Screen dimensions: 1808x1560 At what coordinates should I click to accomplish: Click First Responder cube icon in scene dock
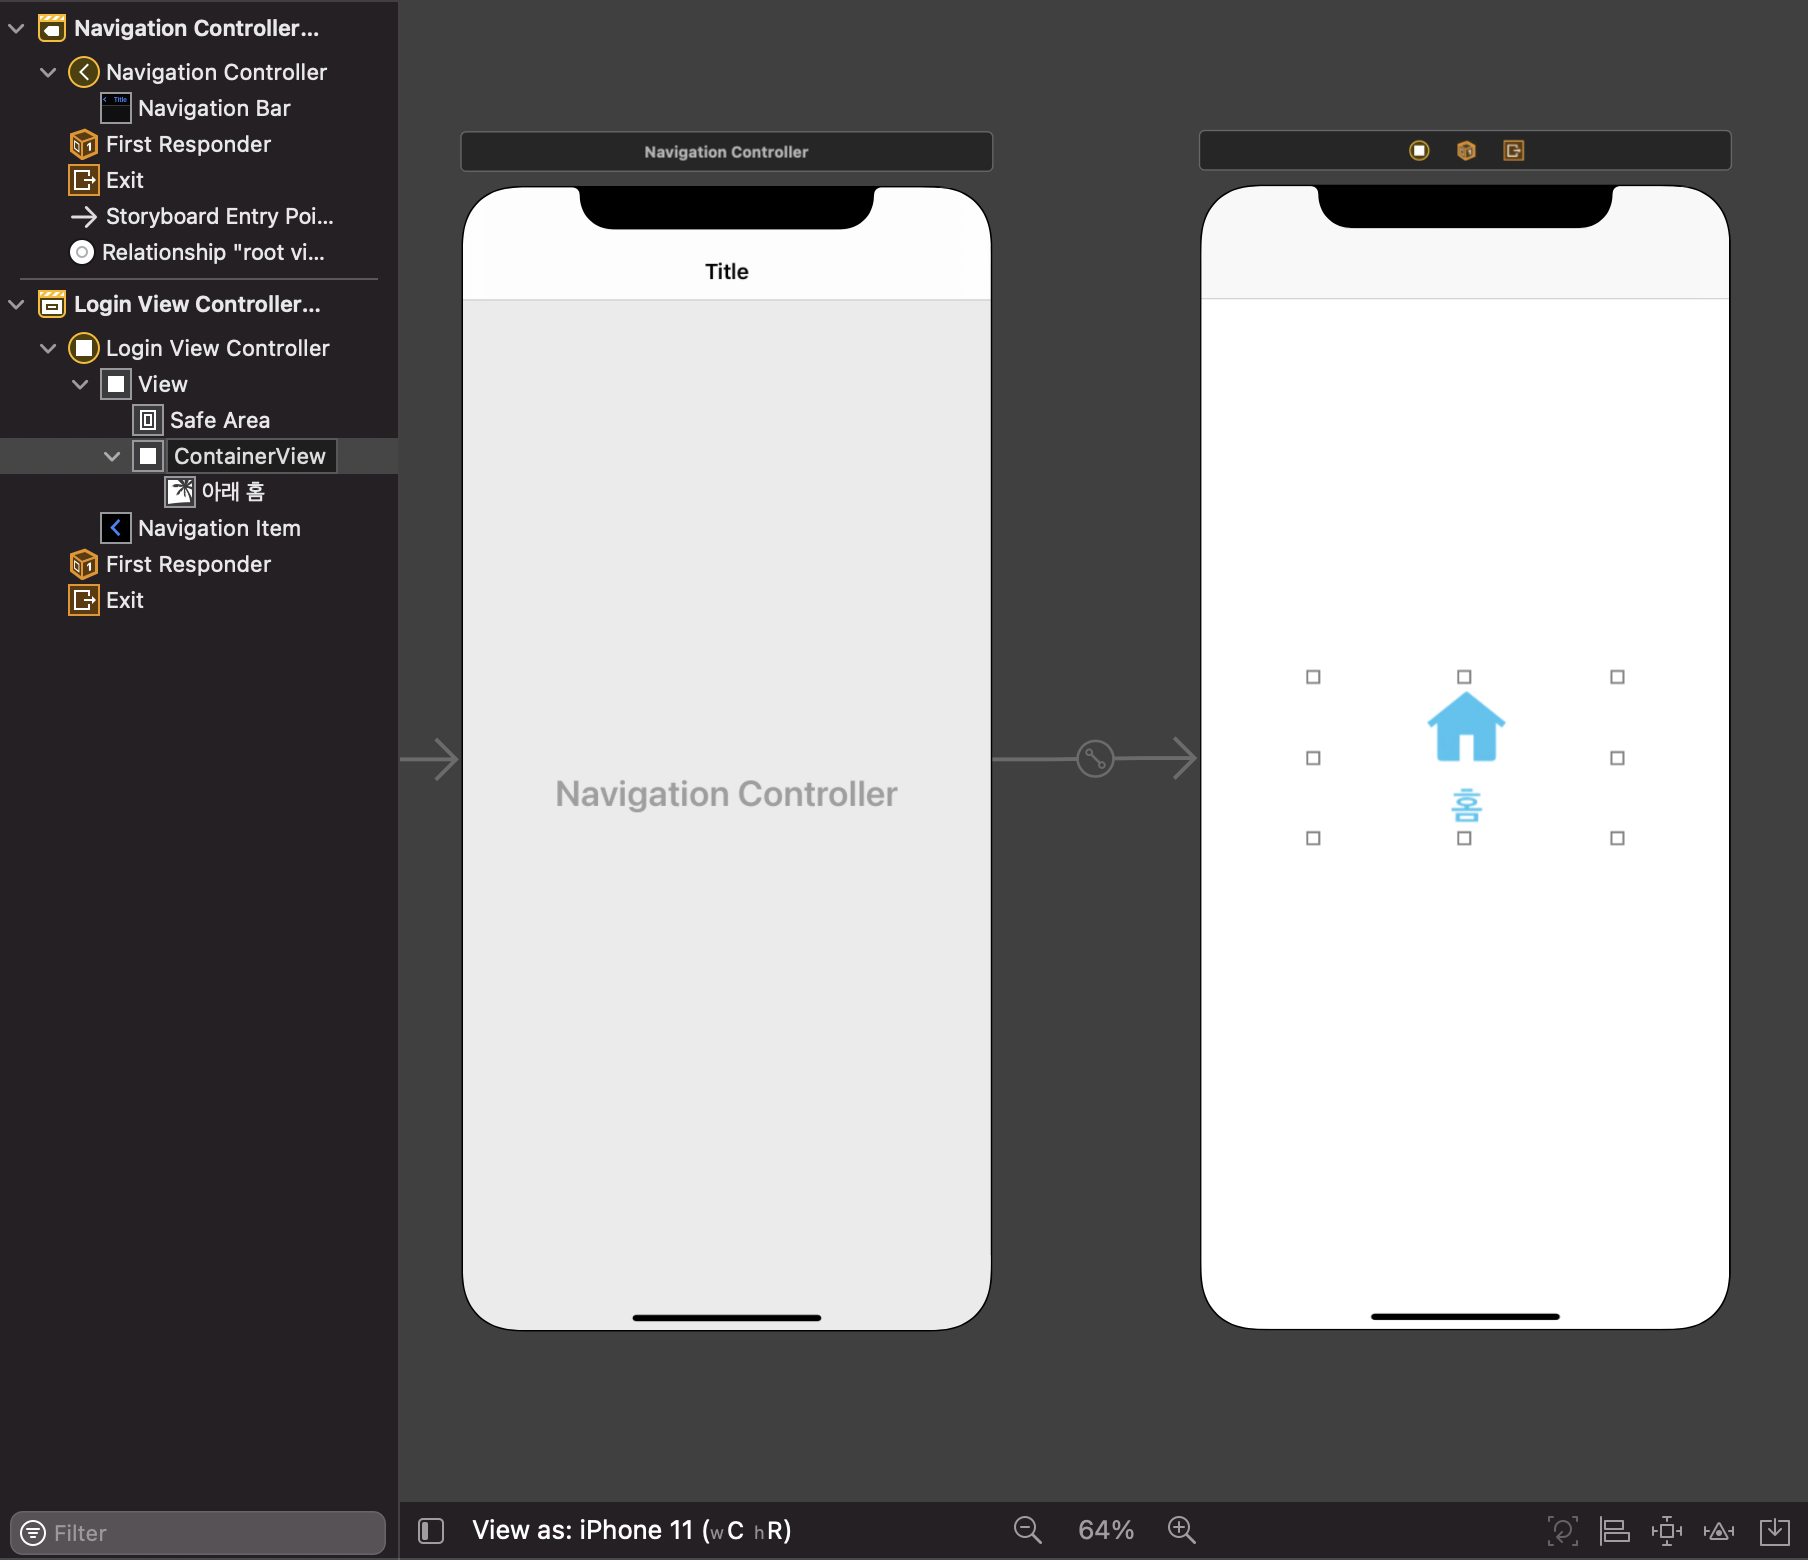[1466, 151]
